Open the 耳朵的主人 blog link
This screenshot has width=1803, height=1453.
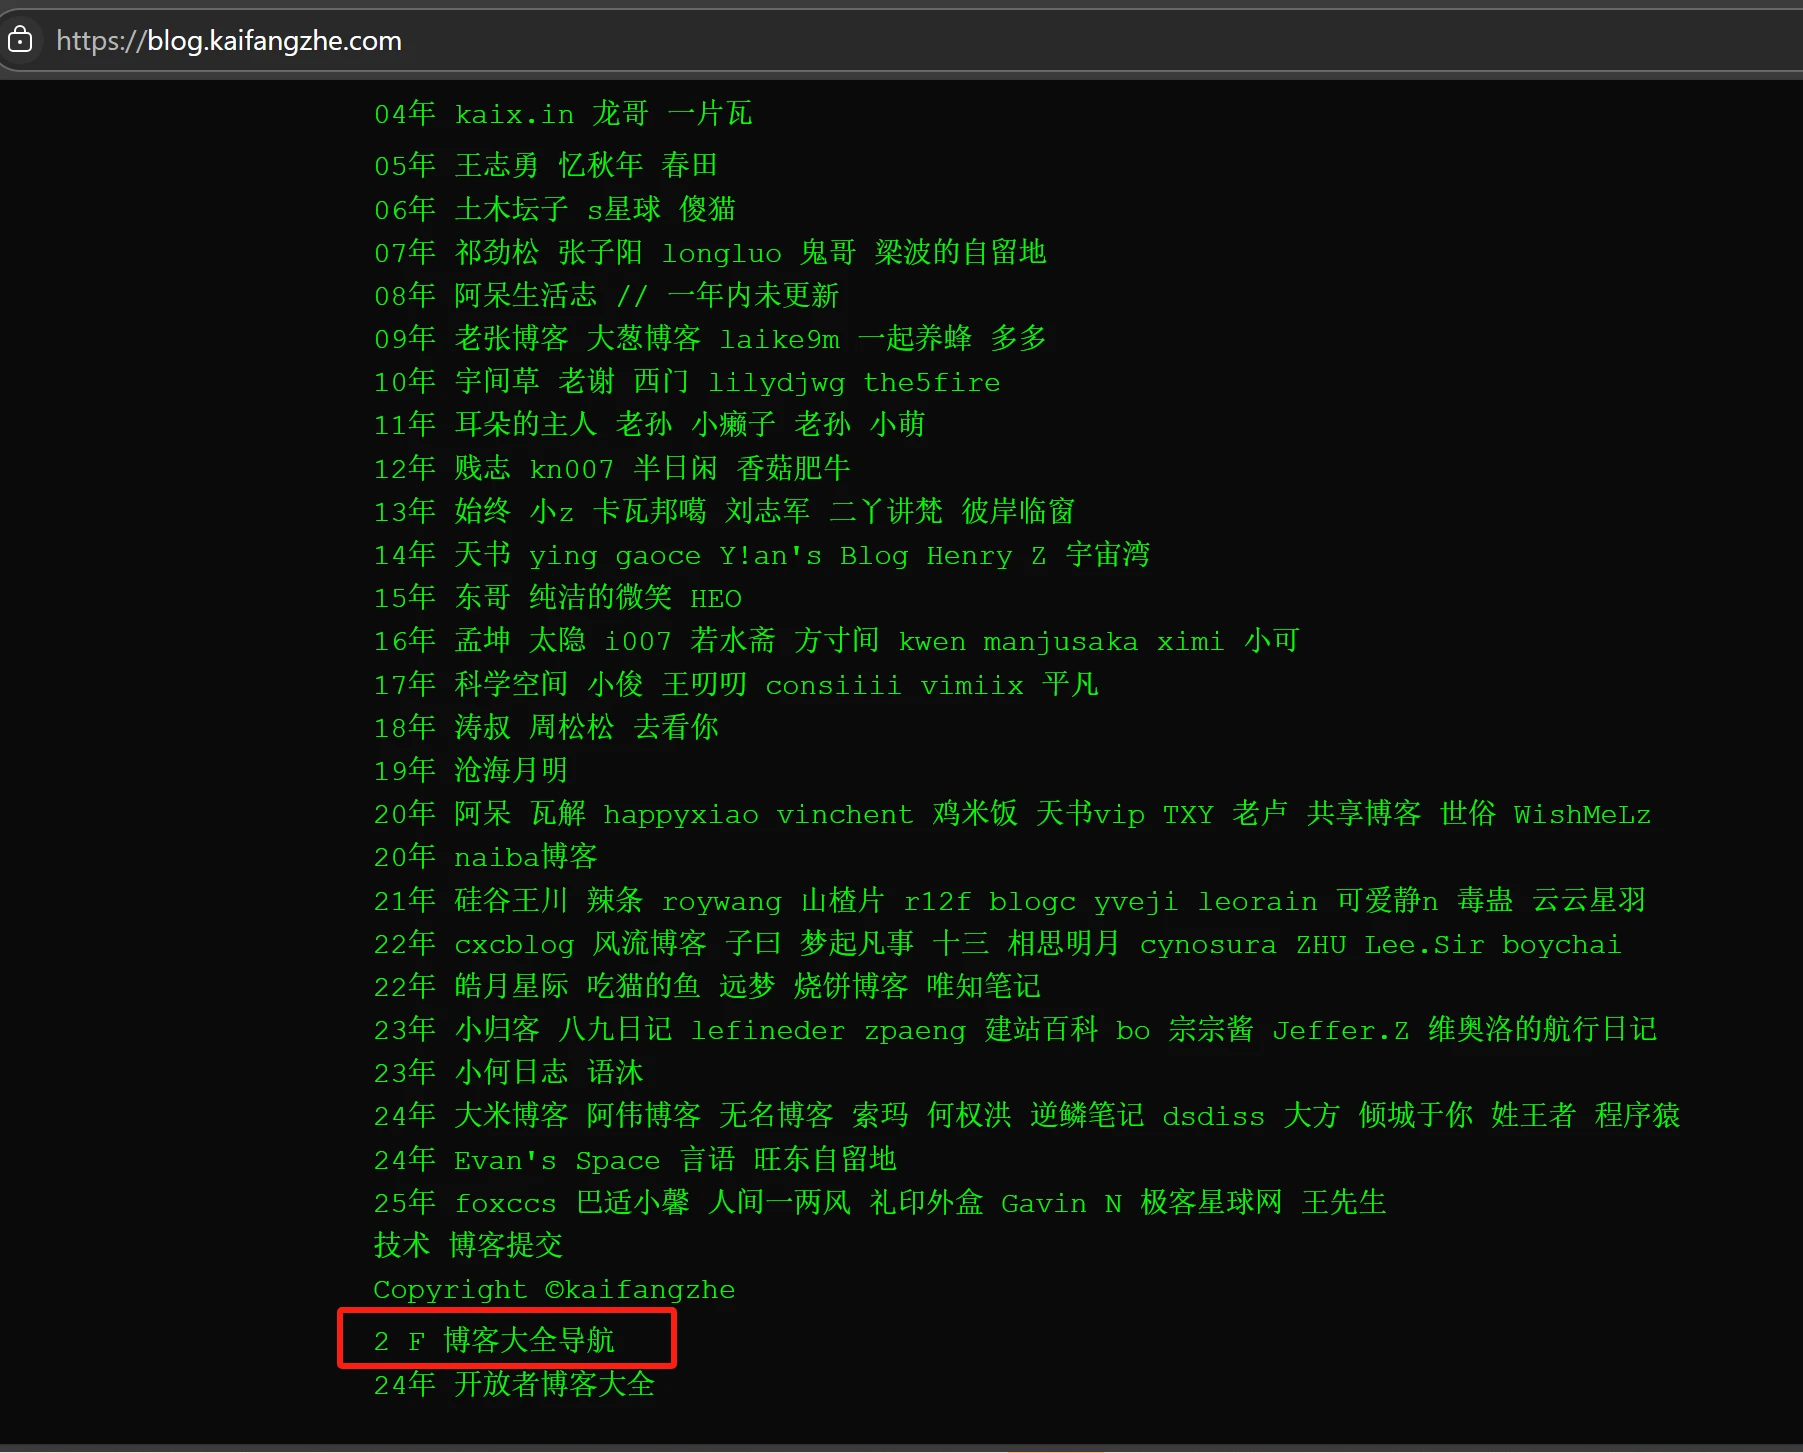pos(525,425)
